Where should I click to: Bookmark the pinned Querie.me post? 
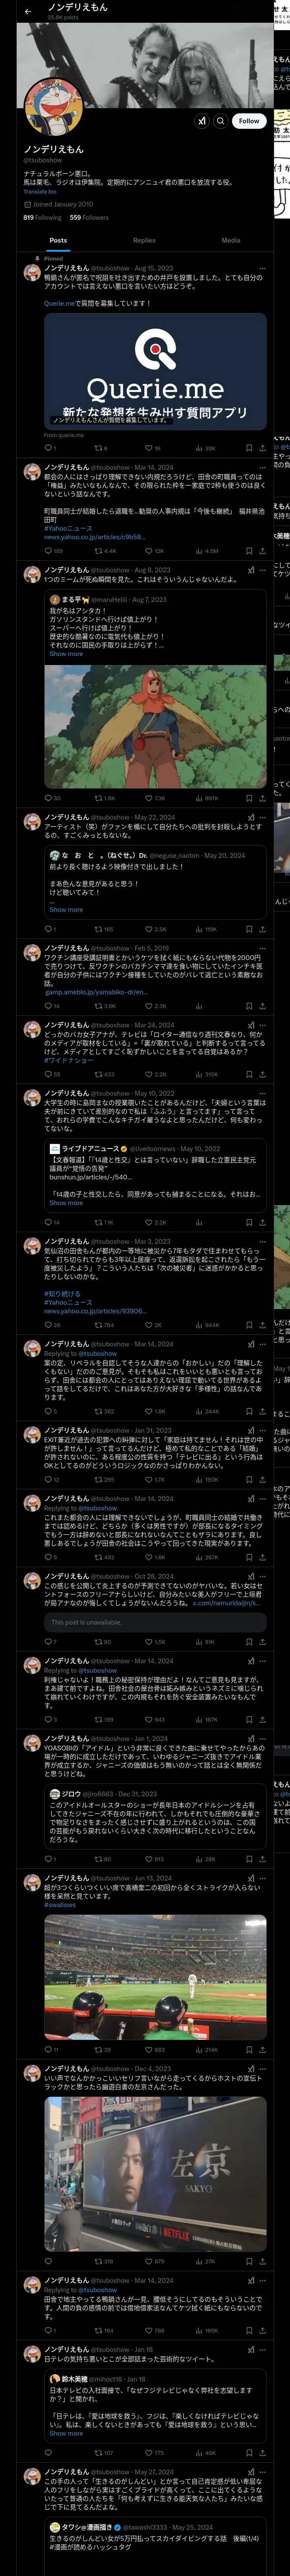coord(249,448)
